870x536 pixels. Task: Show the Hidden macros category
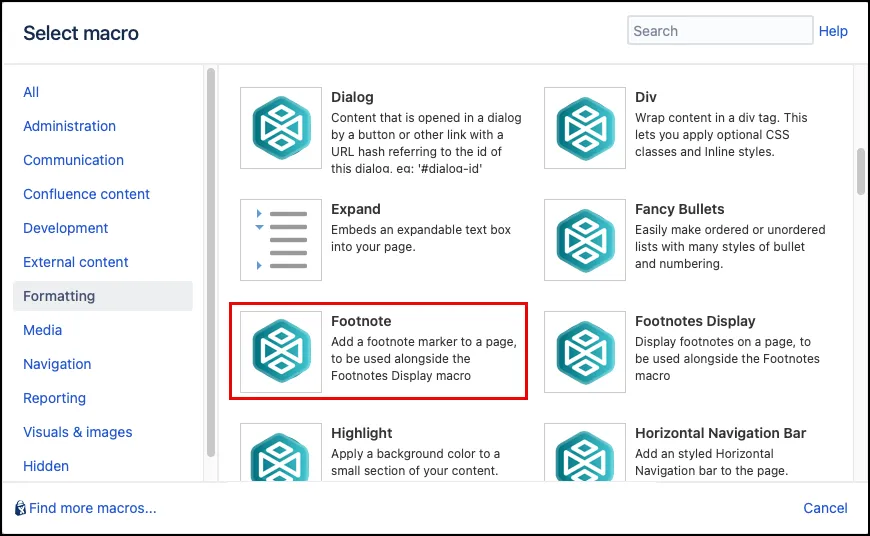[x=45, y=466]
